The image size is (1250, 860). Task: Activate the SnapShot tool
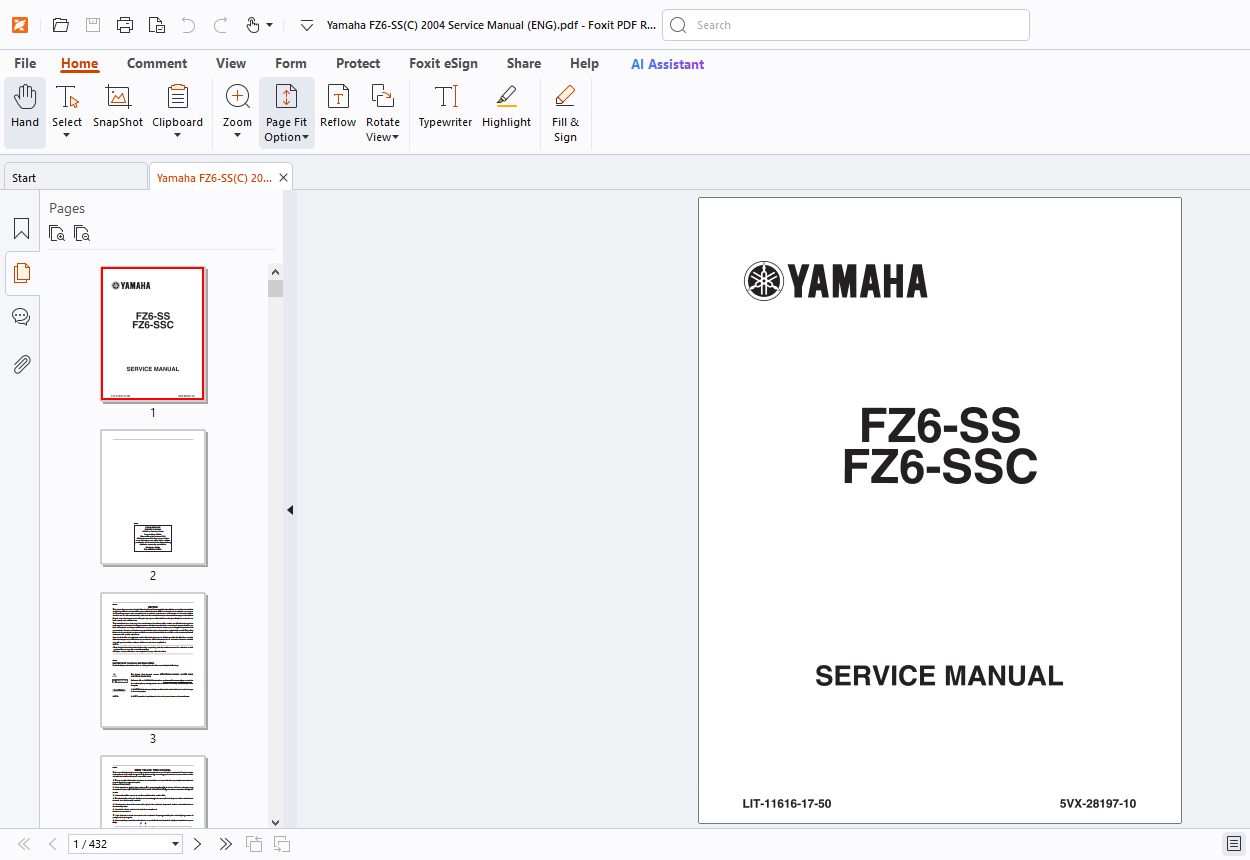(x=118, y=107)
